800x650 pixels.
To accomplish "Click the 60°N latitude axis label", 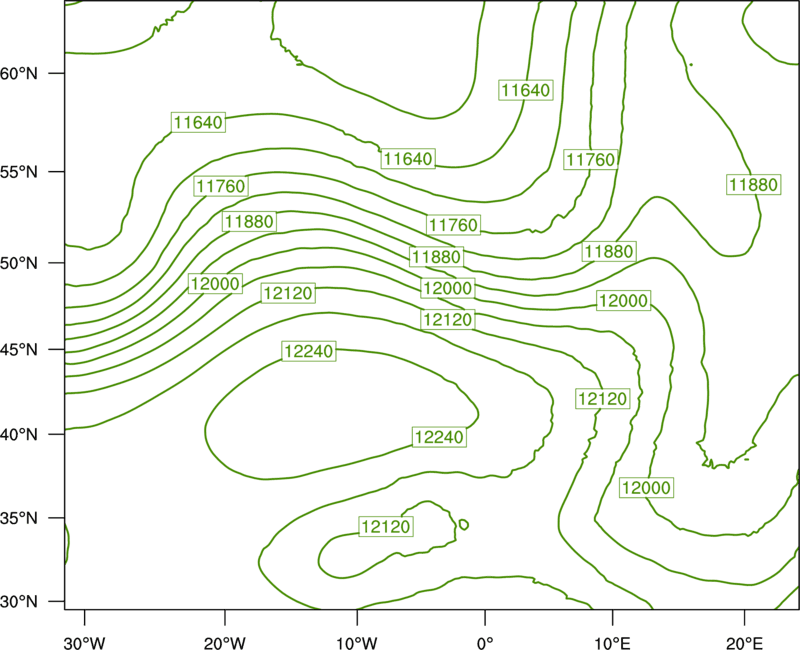I will (x=19, y=73).
